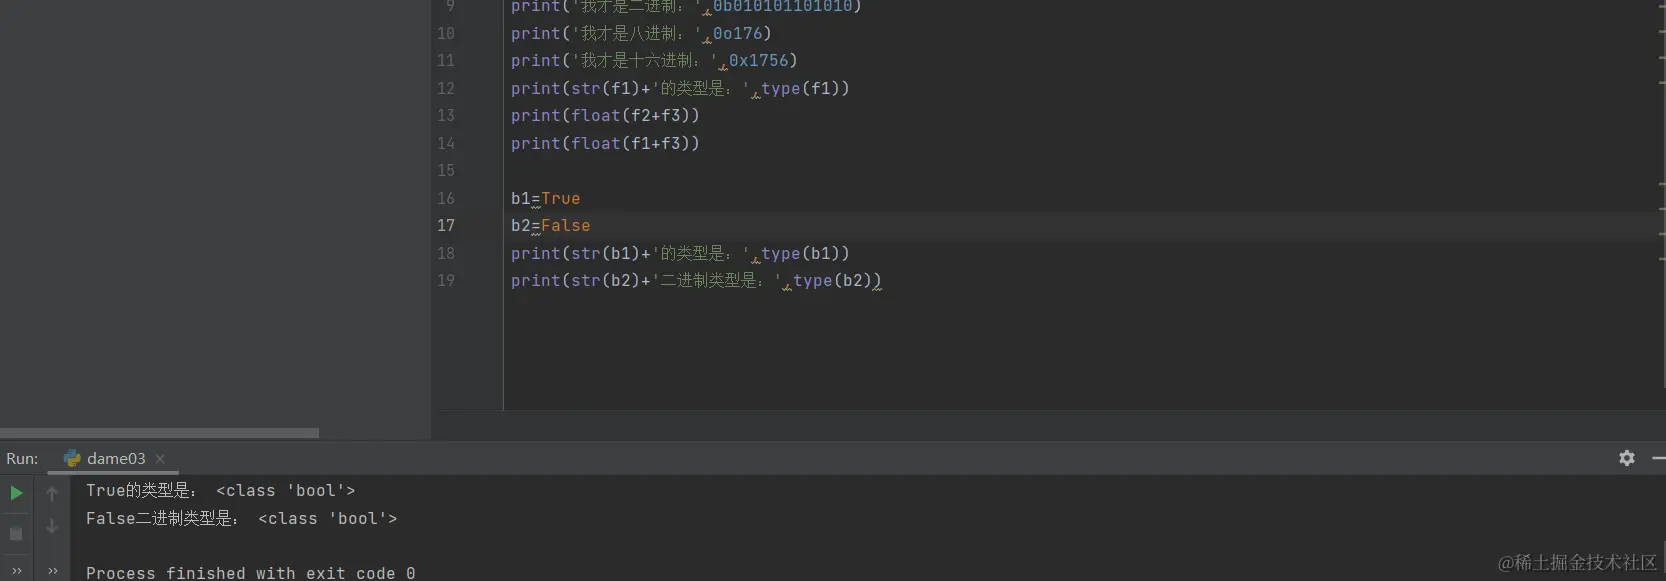Click line number 17 in the gutter

click(x=446, y=226)
